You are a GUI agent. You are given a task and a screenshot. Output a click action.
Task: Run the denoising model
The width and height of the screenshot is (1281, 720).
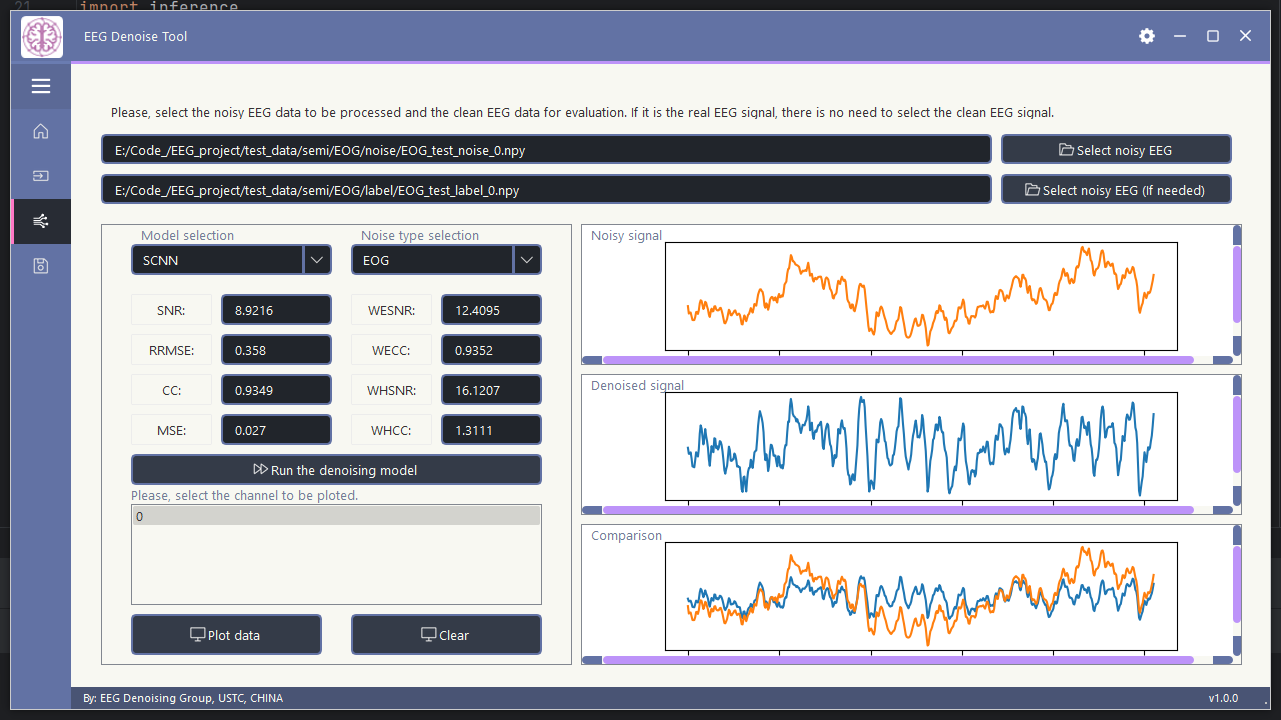click(336, 470)
